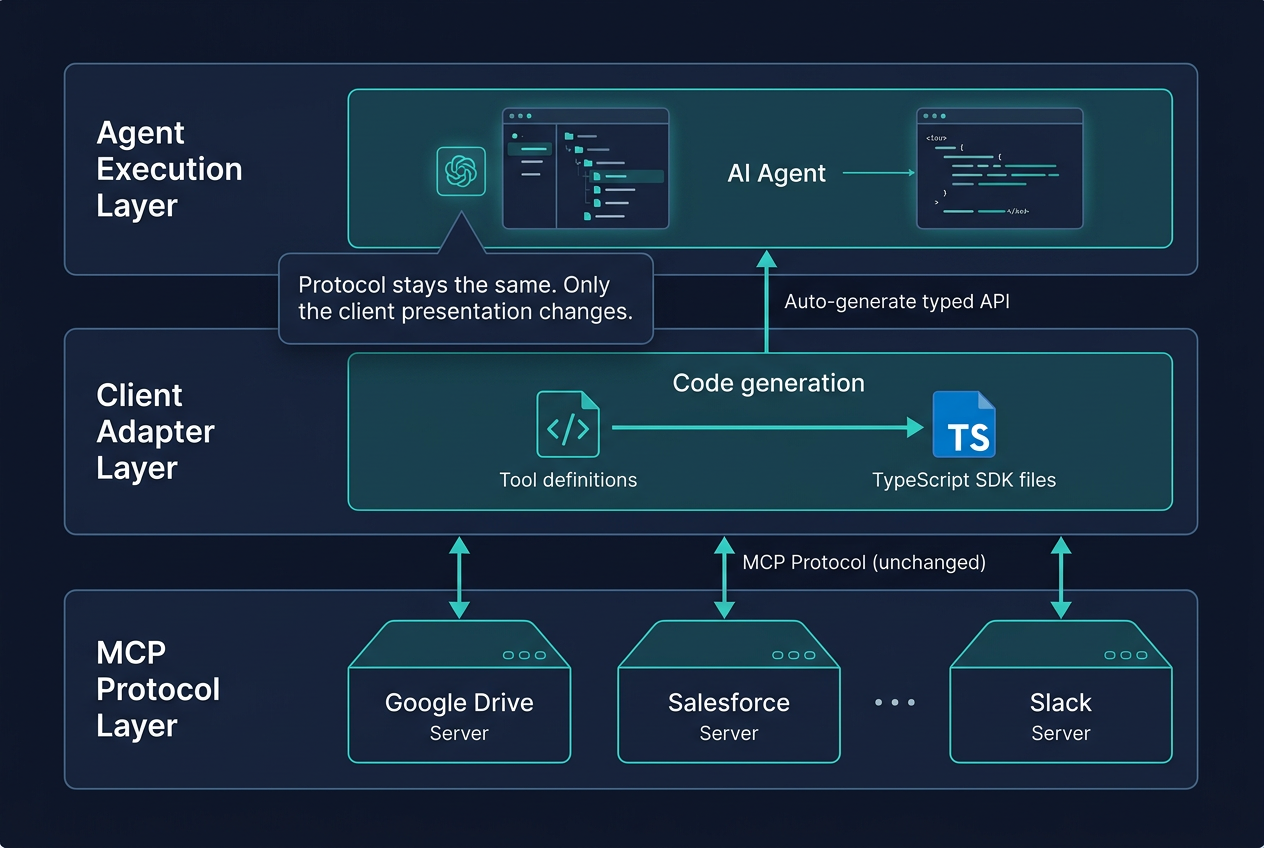Select the 'Agent Execution Layer' title
This screenshot has width=1264, height=848.
pyautogui.click(x=169, y=169)
